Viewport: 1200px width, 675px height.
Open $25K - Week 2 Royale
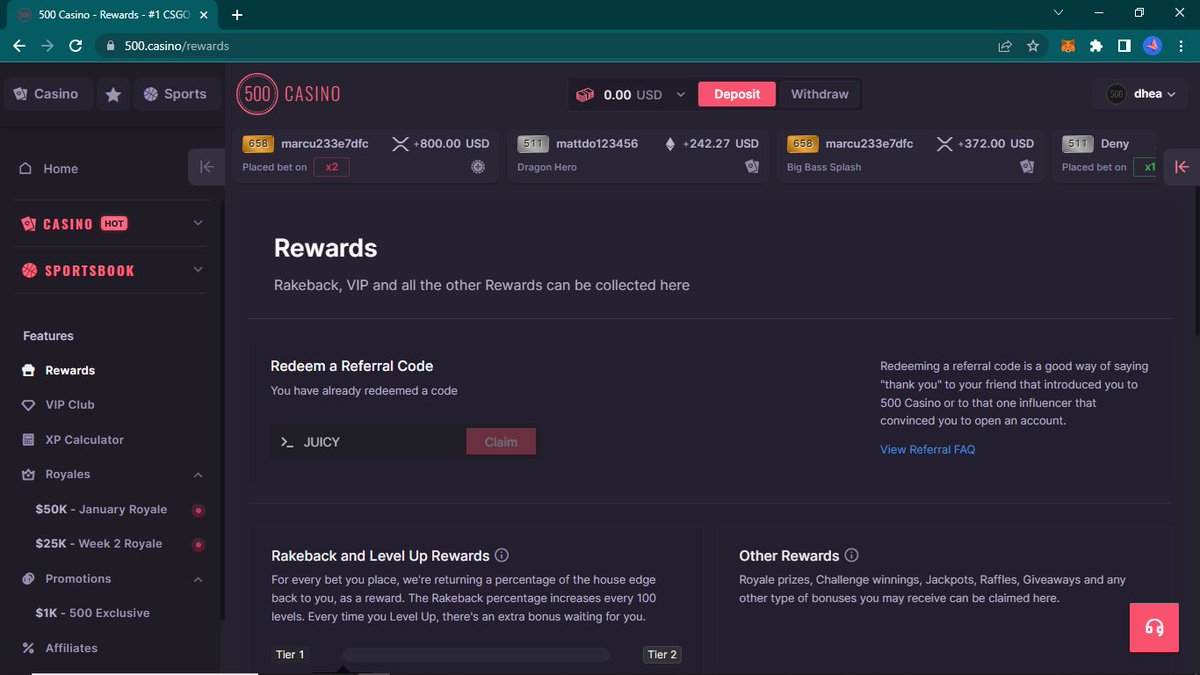(x=98, y=544)
